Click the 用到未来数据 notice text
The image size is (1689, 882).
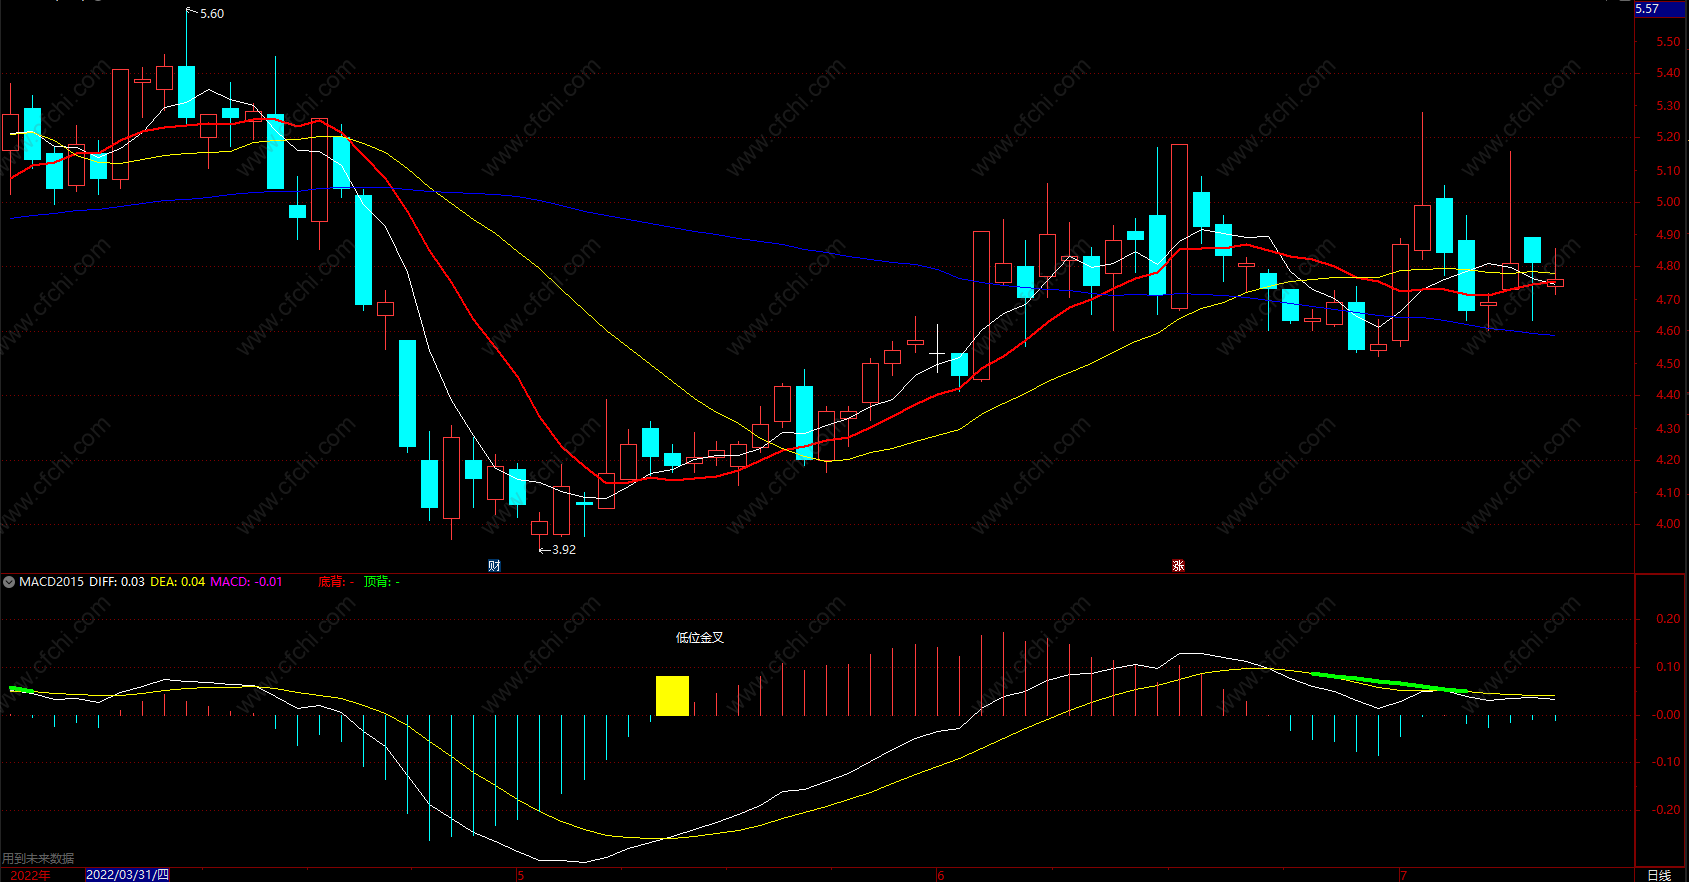pos(38,859)
